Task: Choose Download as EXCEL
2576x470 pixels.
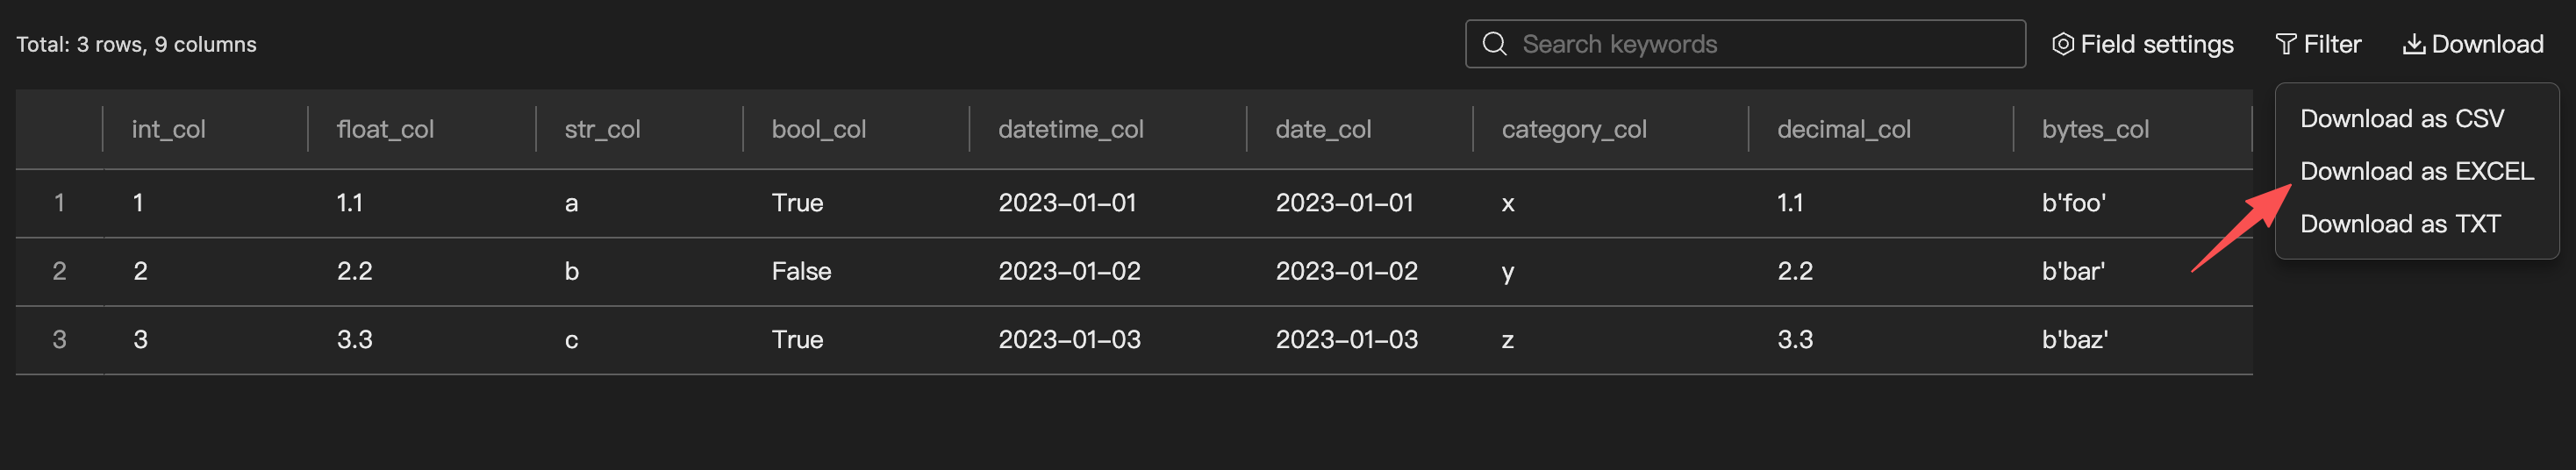Action: (x=2416, y=171)
